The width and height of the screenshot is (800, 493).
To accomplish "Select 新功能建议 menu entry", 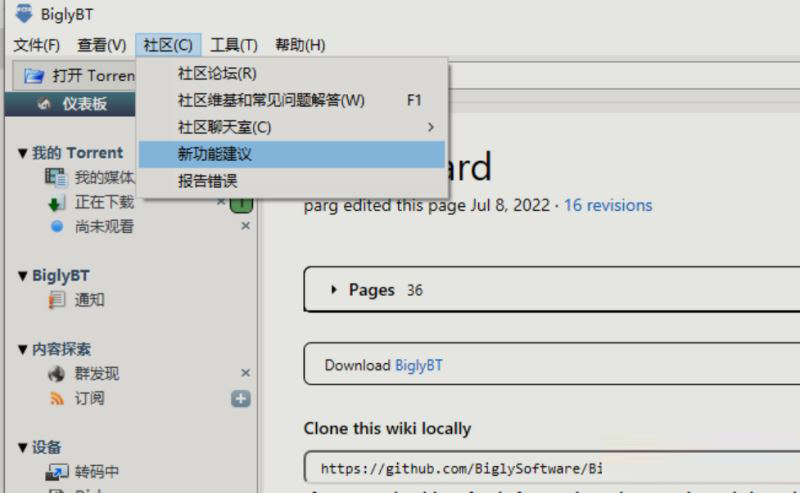I will [x=292, y=154].
